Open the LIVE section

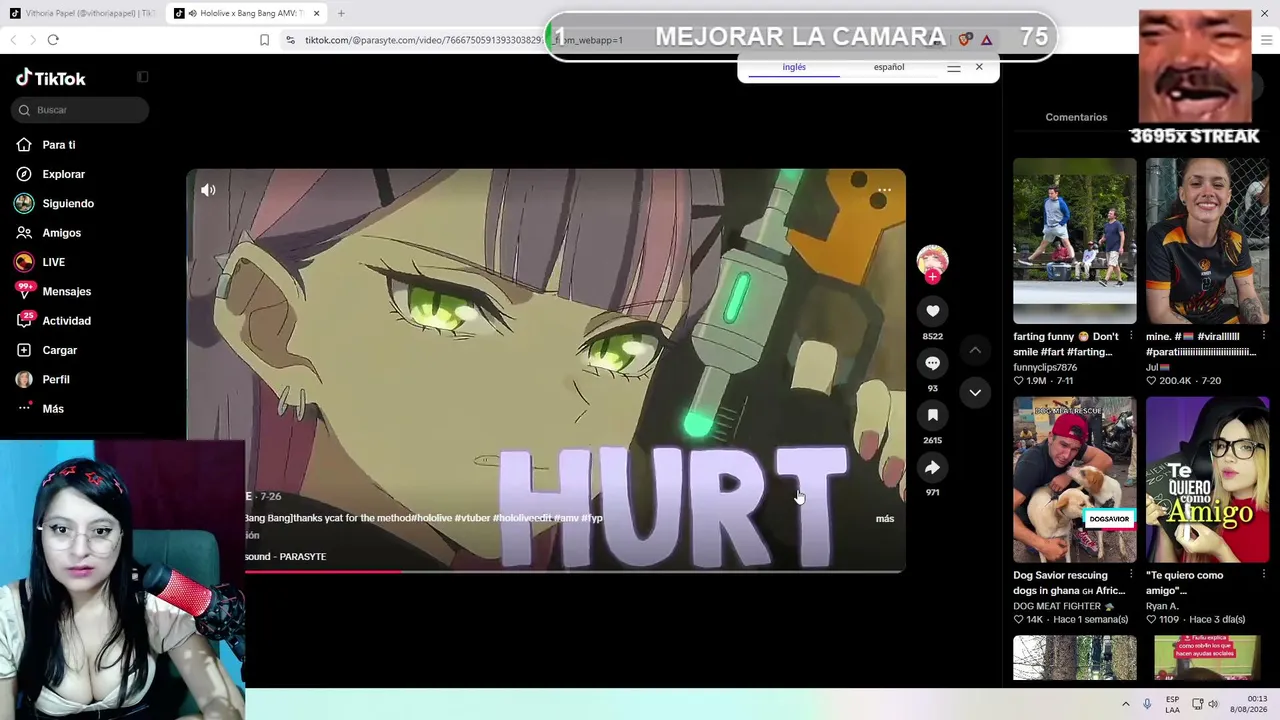(54, 262)
